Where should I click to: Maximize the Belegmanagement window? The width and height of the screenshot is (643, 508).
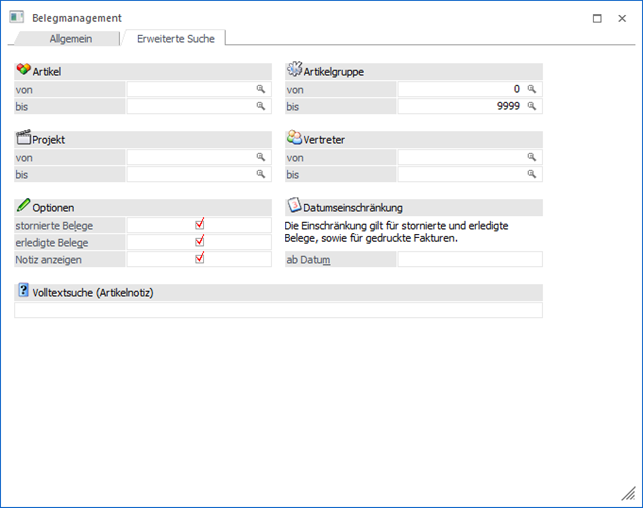coord(597,18)
